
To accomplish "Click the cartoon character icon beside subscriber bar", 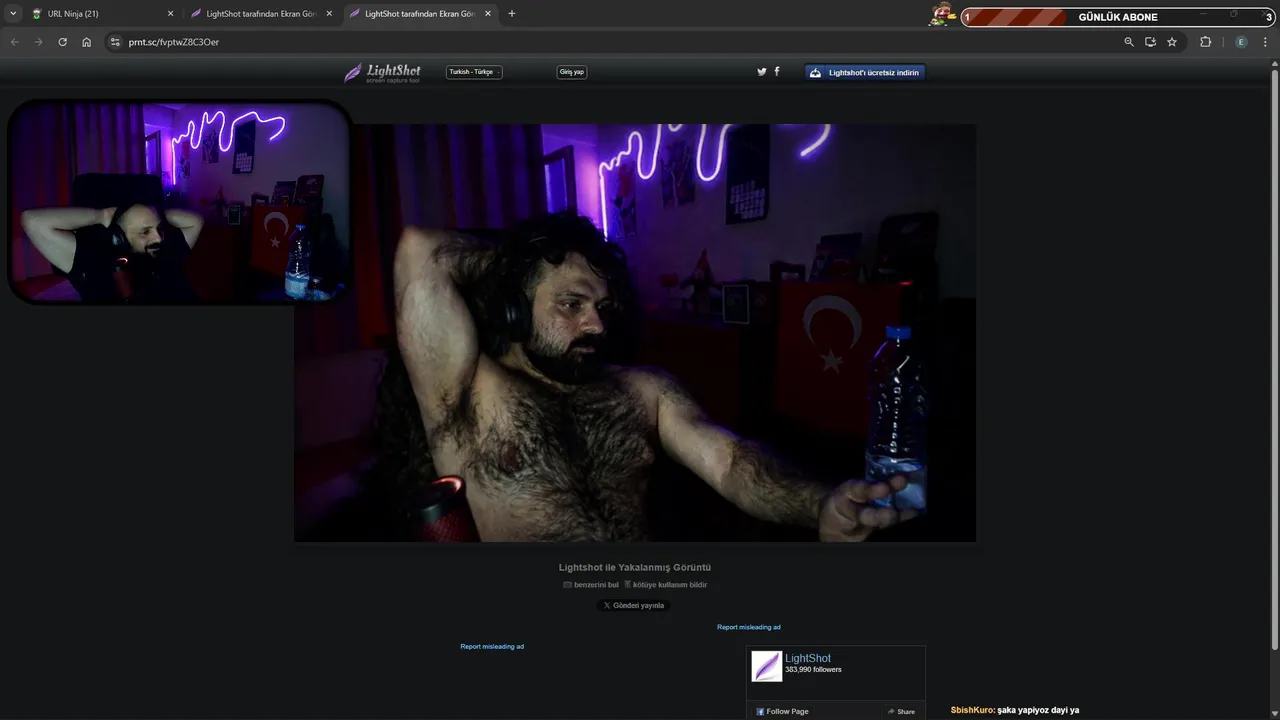I will pos(943,15).
